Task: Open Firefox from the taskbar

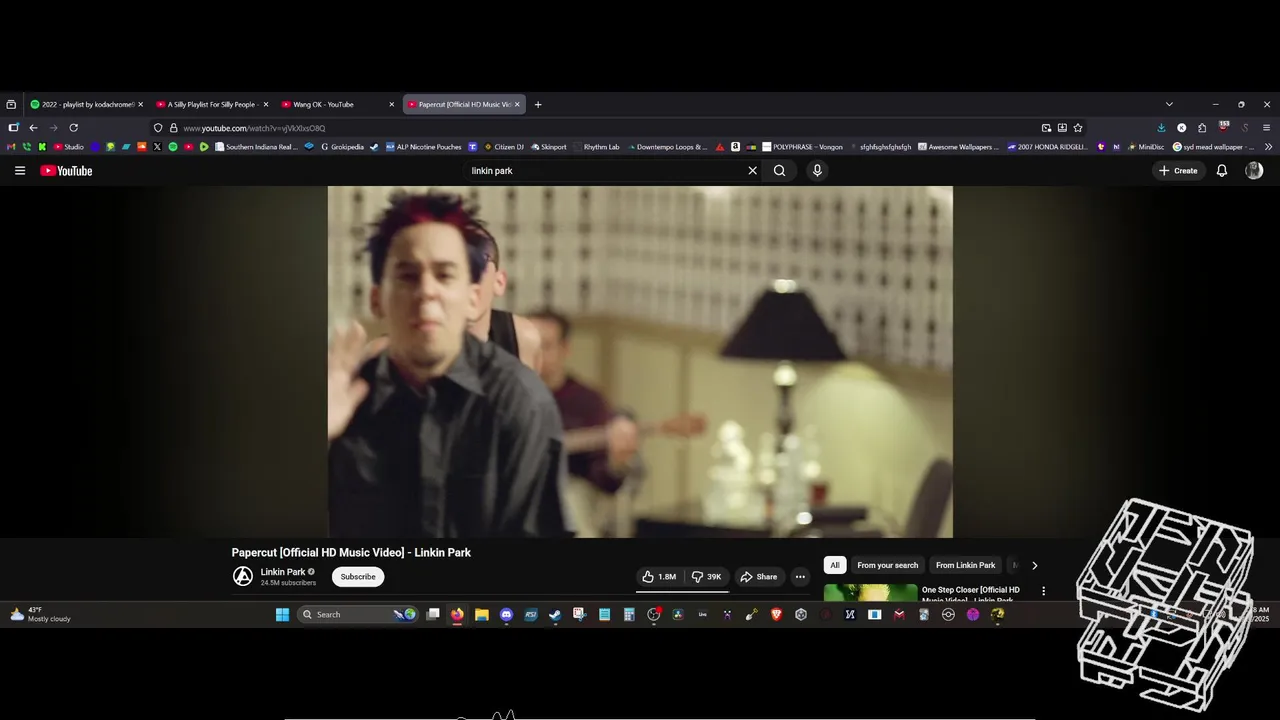Action: click(x=457, y=615)
